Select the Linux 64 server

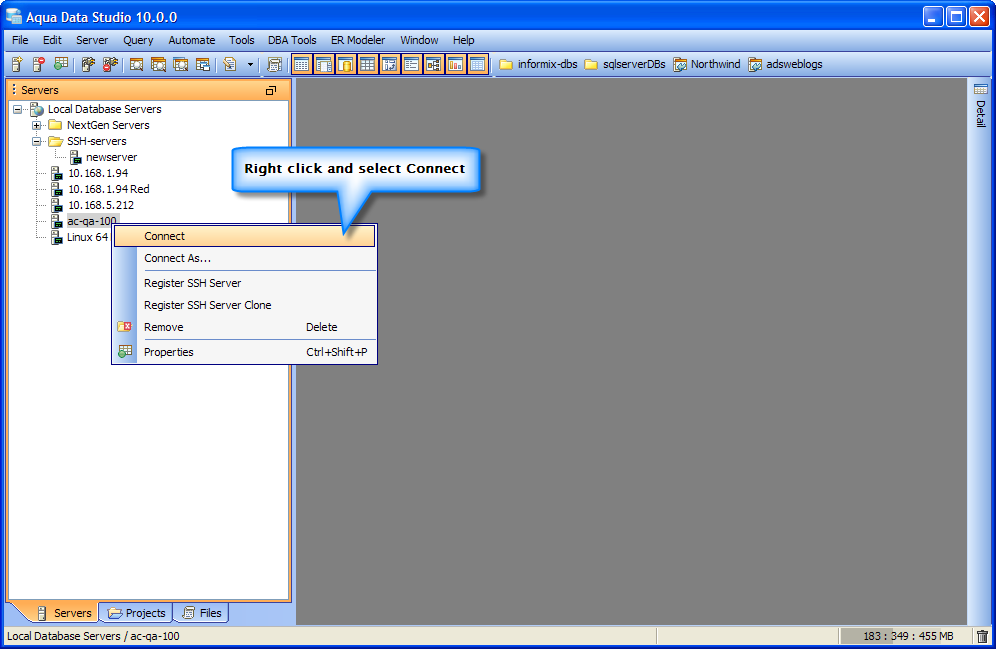click(87, 237)
